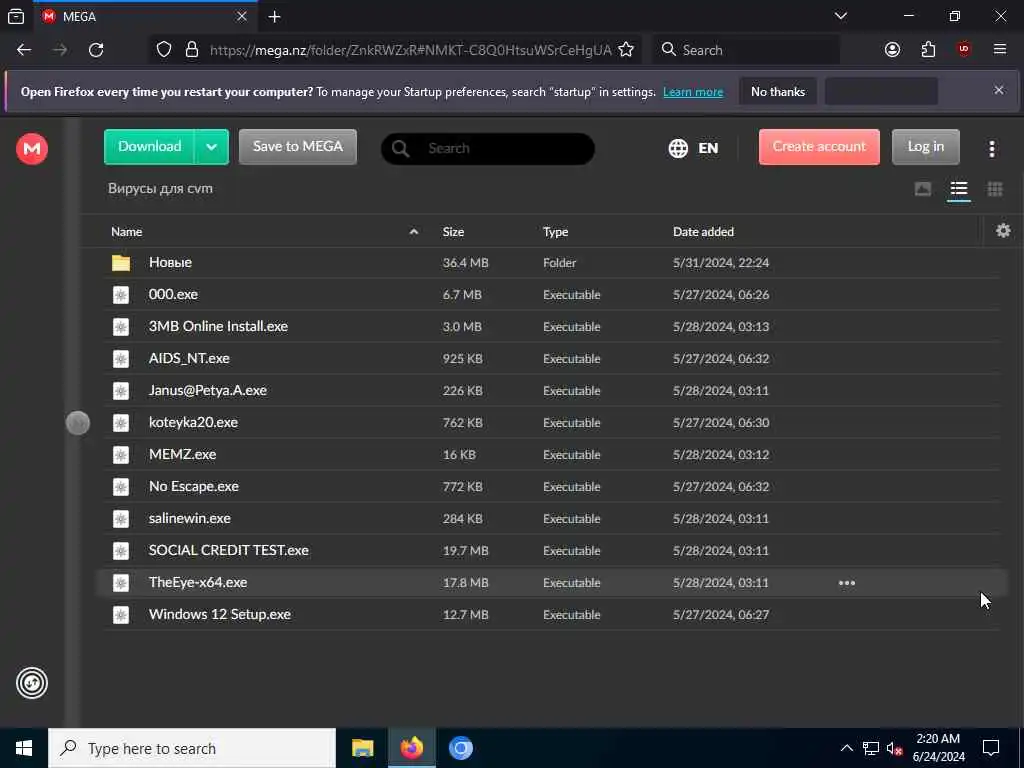The image size is (1024, 768).
Task: Reload the page with the refresh icon
Action: click(x=96, y=50)
